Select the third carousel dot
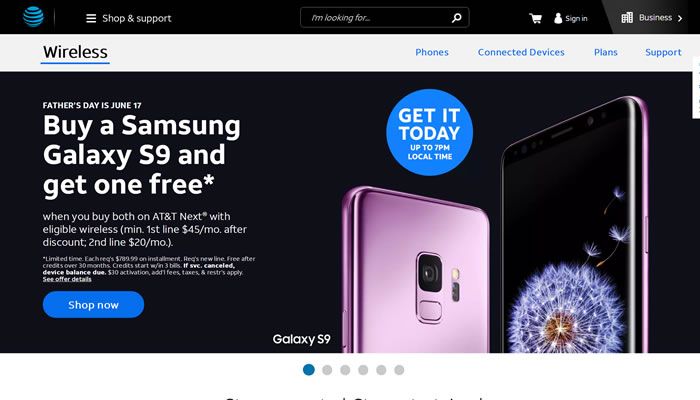700x400 pixels. (x=345, y=370)
